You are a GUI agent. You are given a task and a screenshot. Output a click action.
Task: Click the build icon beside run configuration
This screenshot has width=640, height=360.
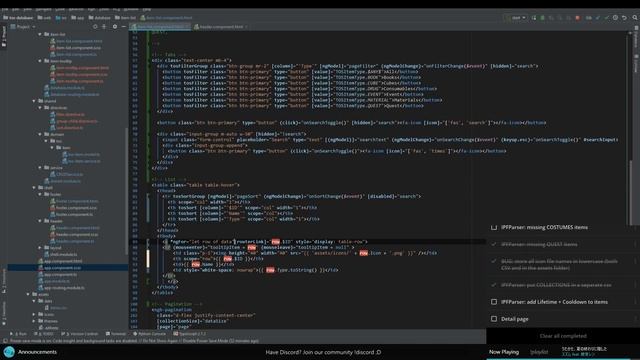point(534,18)
